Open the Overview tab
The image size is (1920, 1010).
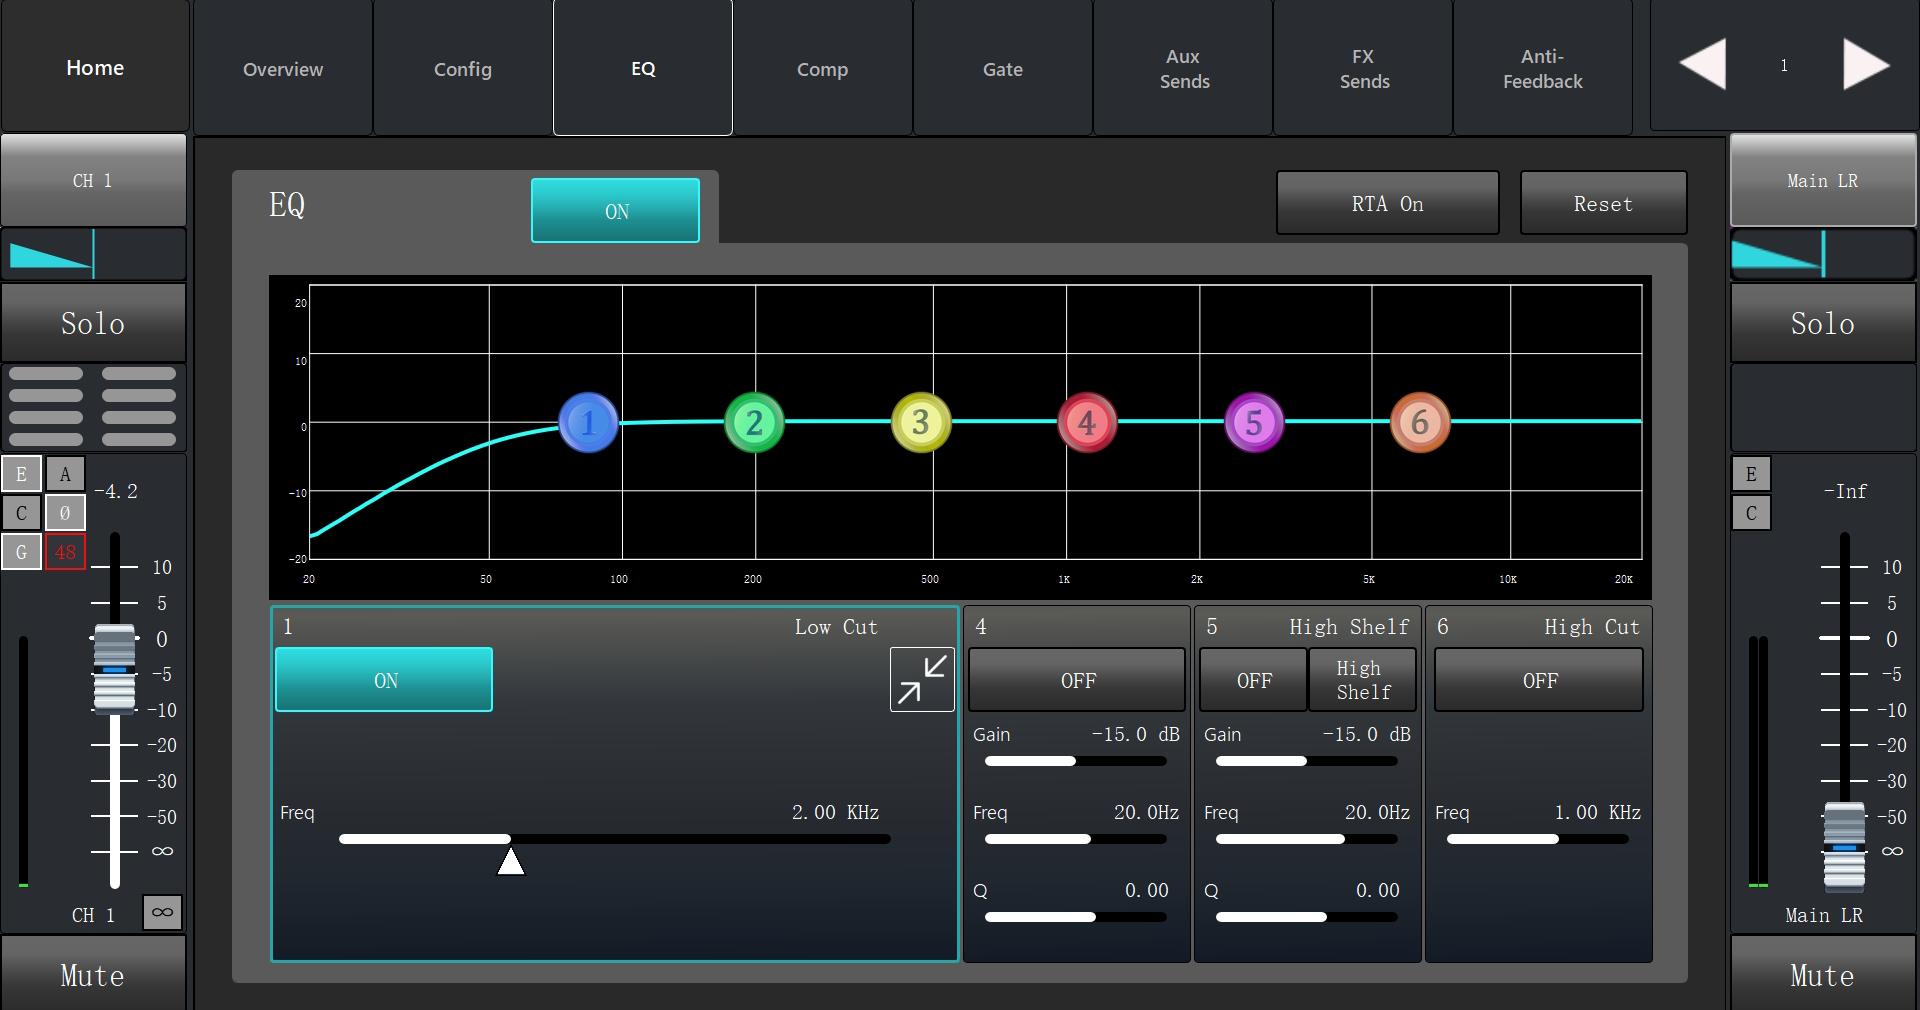pyautogui.click(x=283, y=68)
